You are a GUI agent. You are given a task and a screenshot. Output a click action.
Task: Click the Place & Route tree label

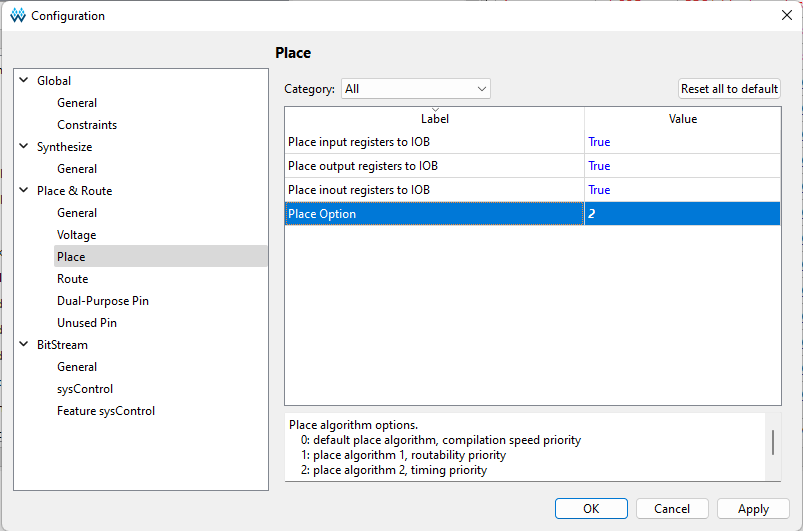point(74,191)
